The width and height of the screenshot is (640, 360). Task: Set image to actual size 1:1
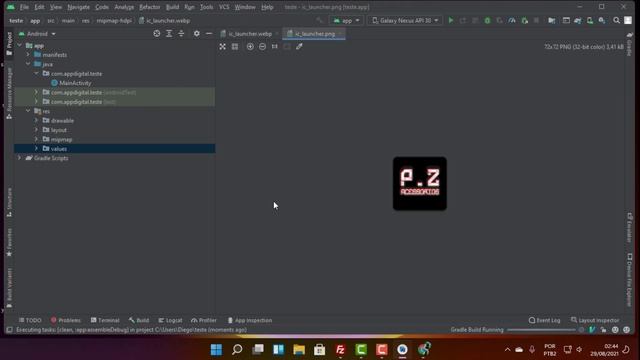point(275,47)
